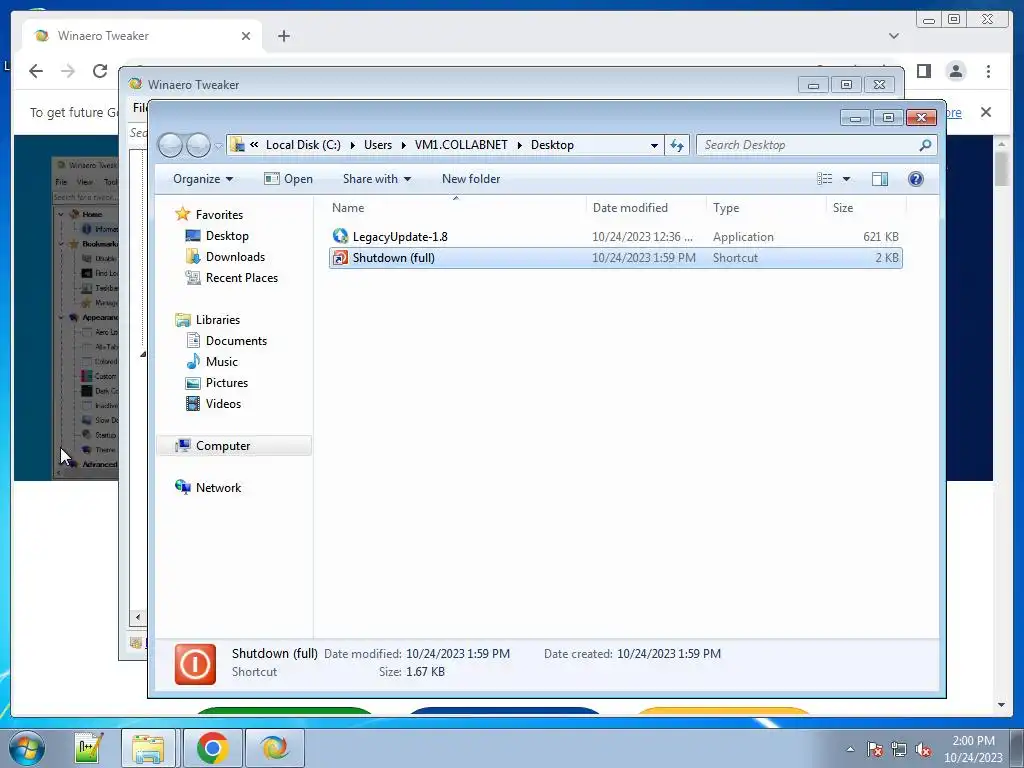Screen dimensions: 1024x768
Task: Switch to Winaero Tweaker taskbar button
Action: (274, 748)
